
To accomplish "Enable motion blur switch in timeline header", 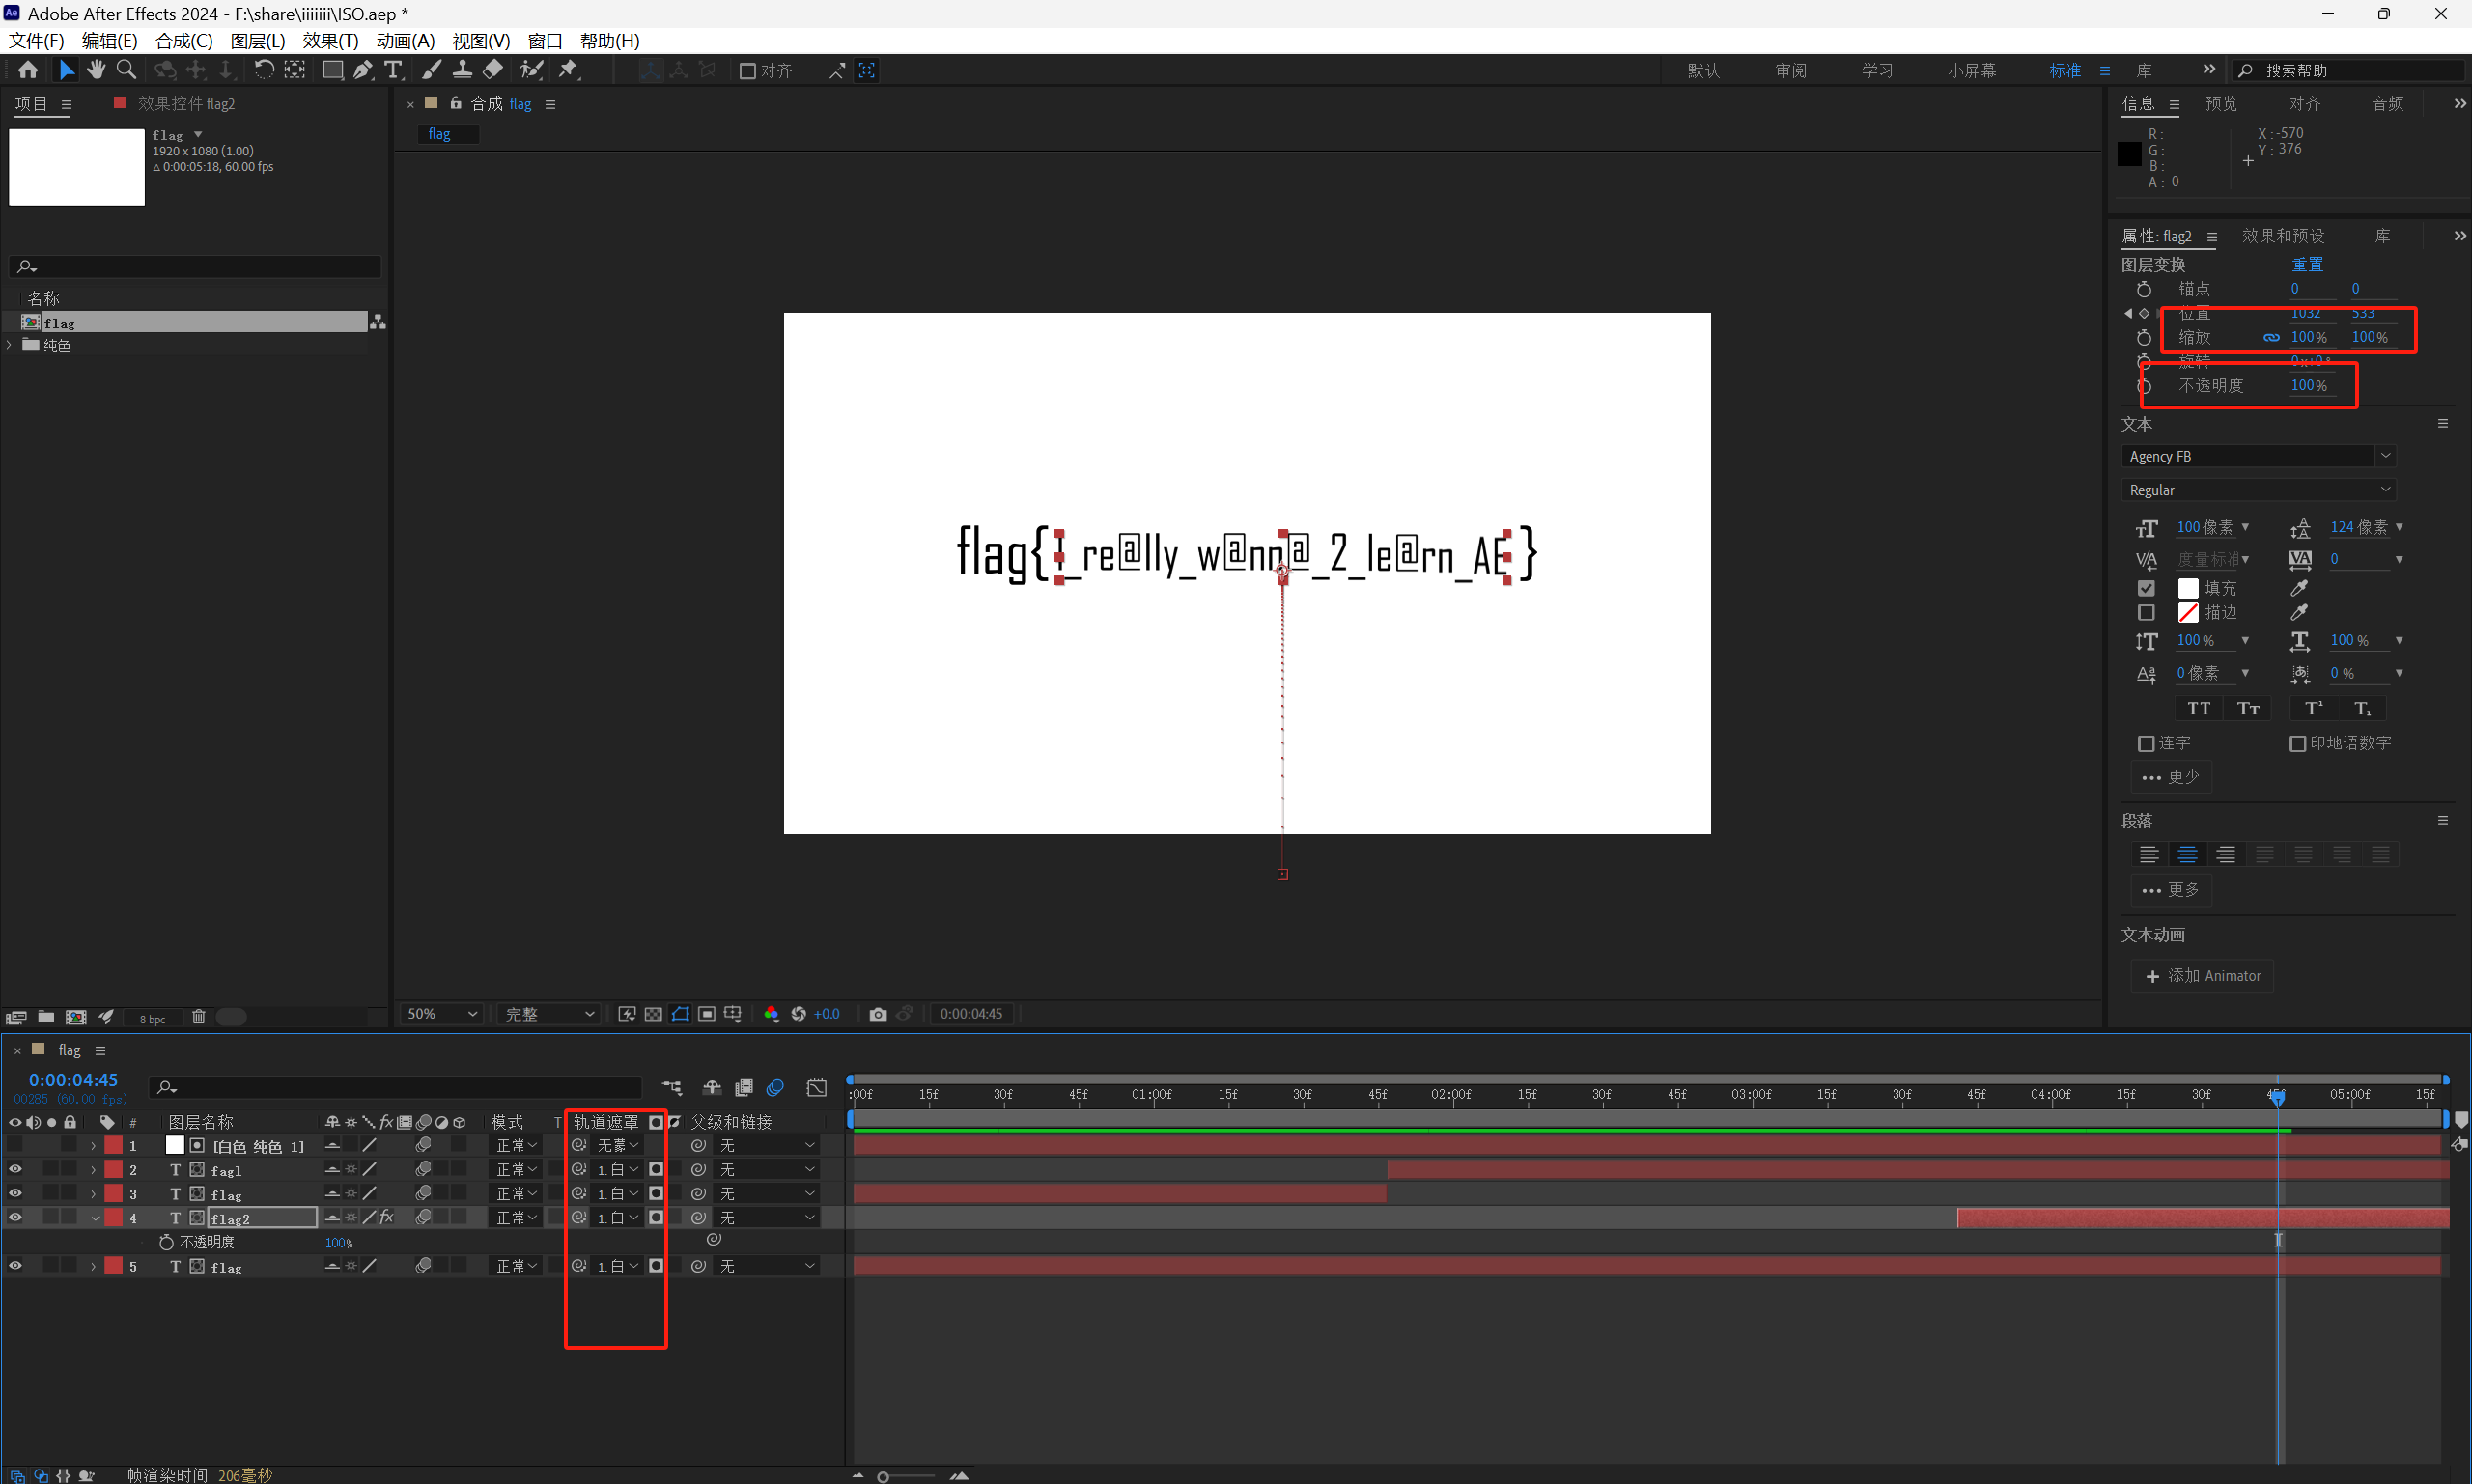I will coord(775,1087).
